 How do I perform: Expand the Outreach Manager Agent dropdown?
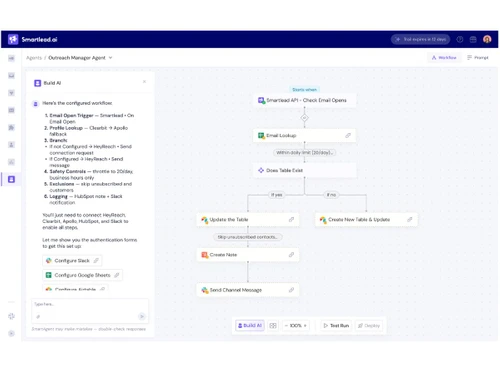[110, 58]
